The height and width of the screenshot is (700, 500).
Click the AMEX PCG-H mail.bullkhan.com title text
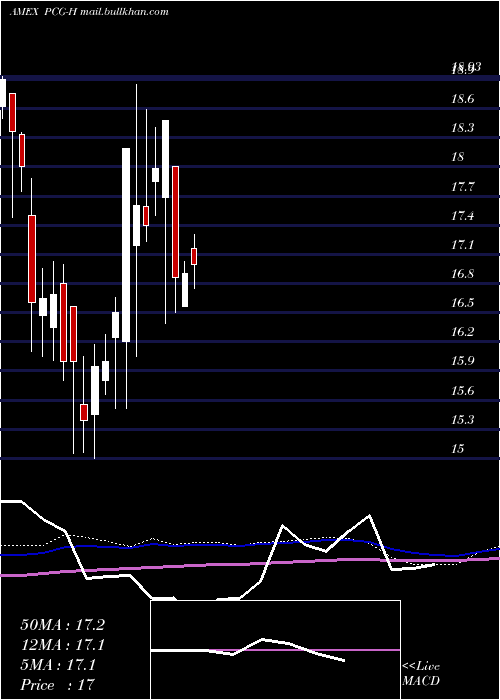[x=89, y=12]
